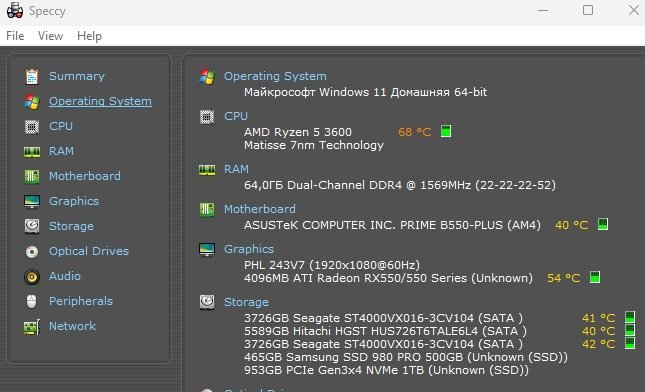Open Optical Drives sidebar section
645x392 pixels.
(88, 251)
